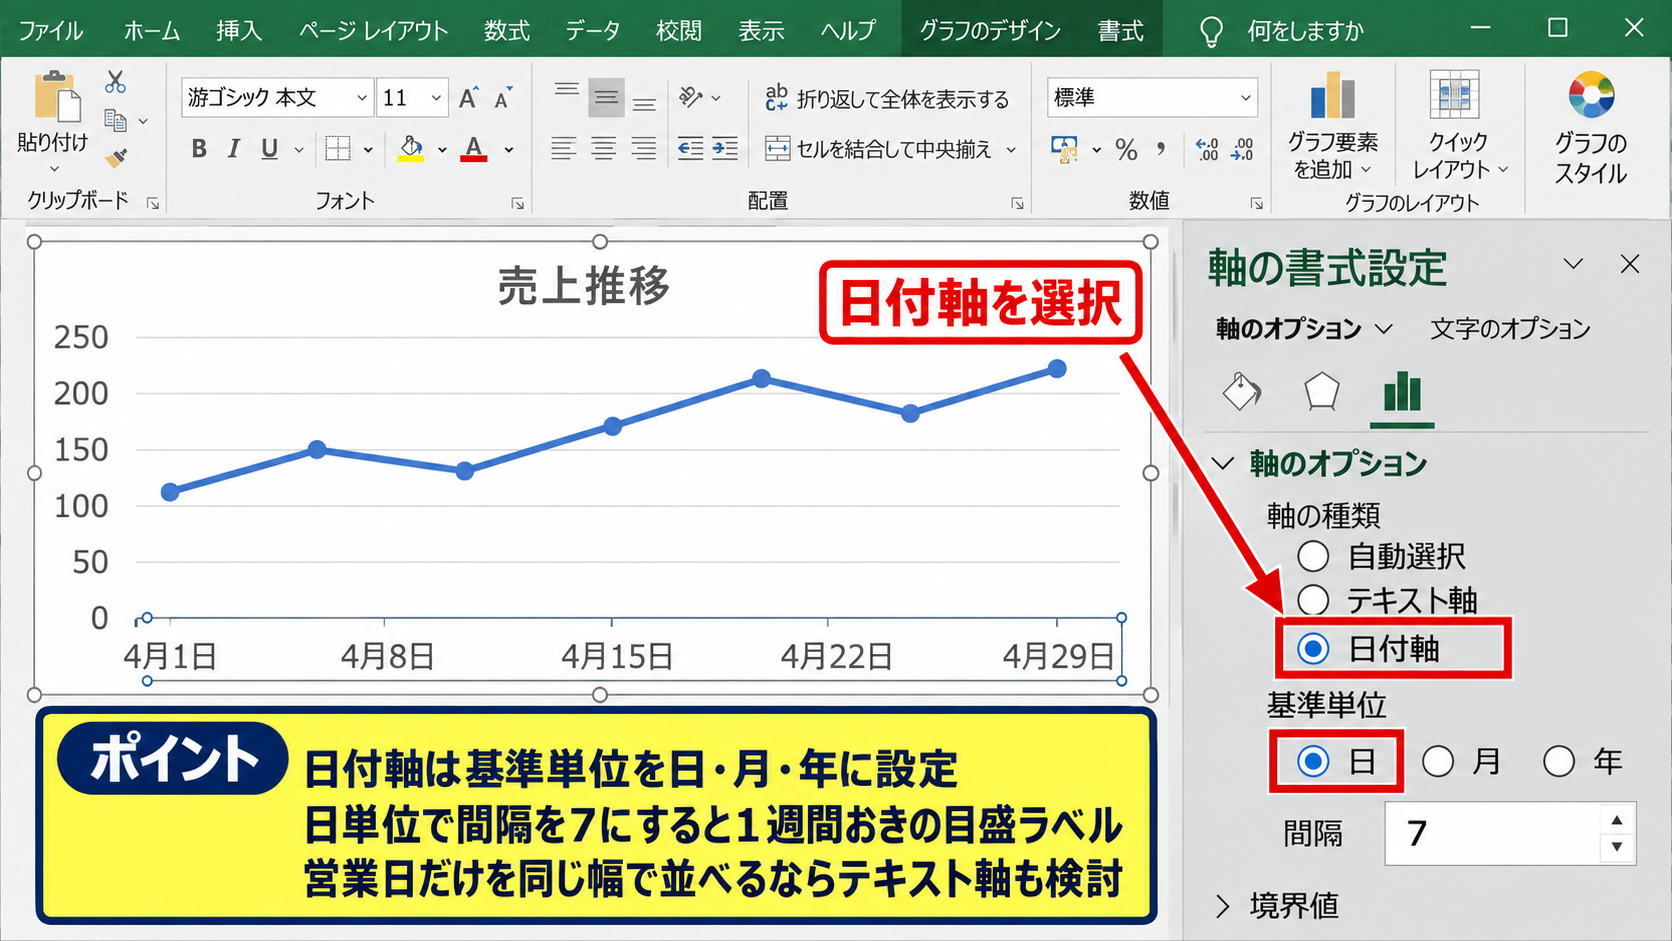Open 軸のオプション dropdown in pane header
The image size is (1672, 941).
coord(1384,329)
